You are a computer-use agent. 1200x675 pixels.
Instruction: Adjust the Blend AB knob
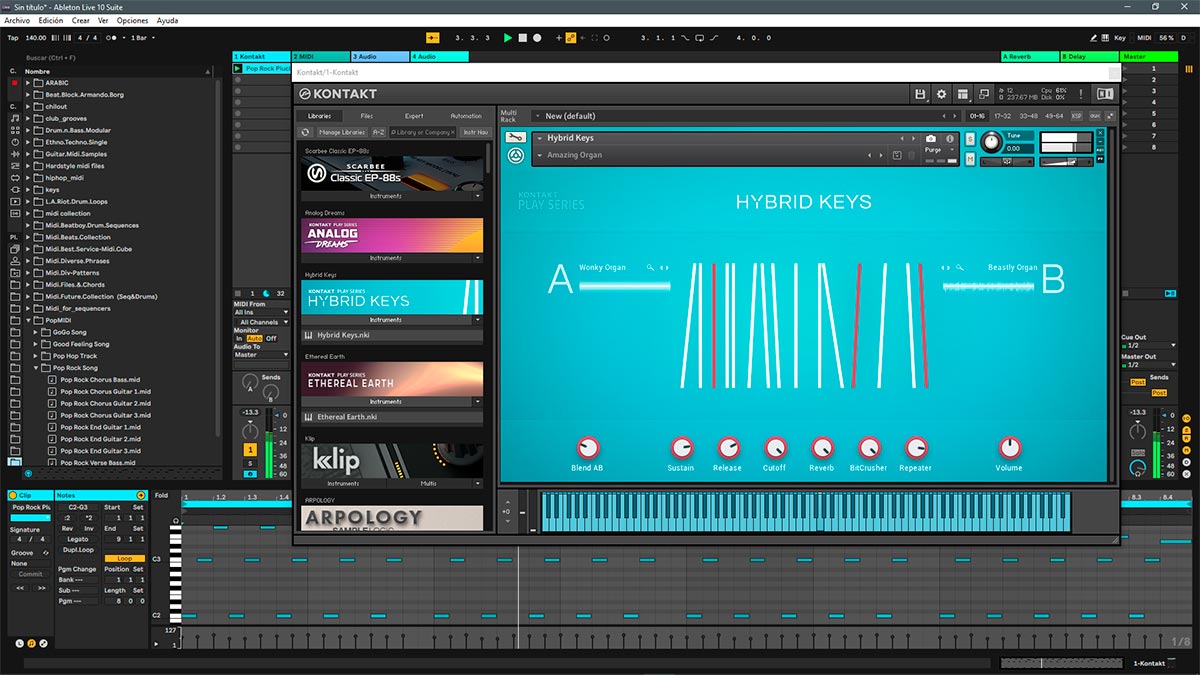588,448
